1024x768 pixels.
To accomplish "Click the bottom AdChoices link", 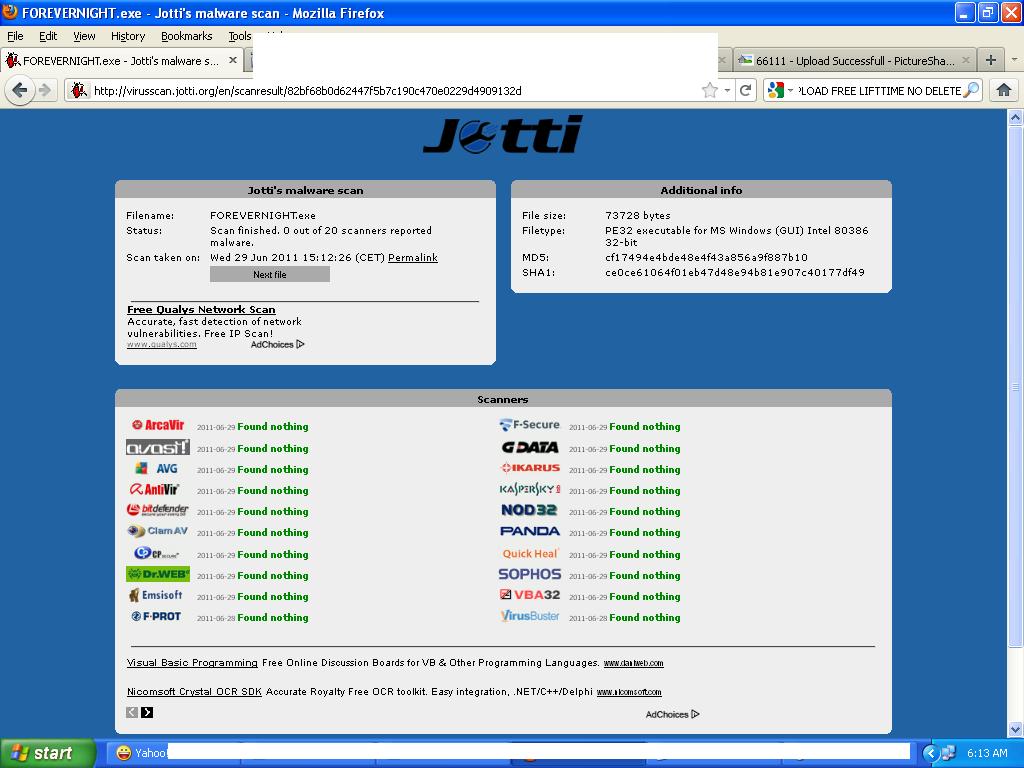I will [x=672, y=714].
